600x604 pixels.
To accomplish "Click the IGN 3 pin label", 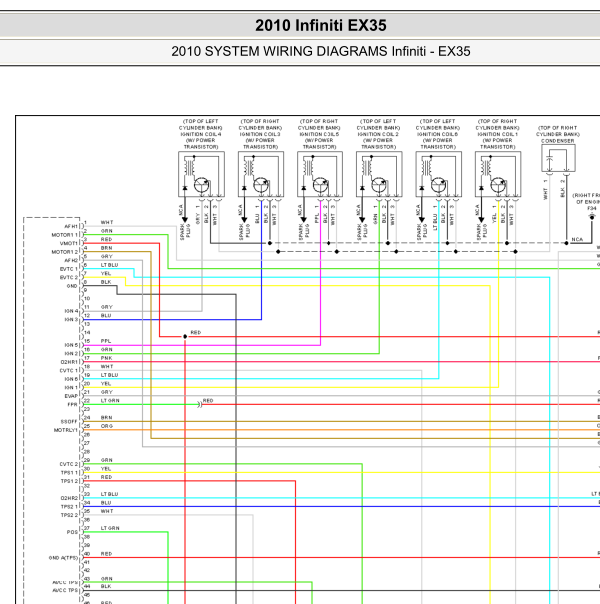I will point(71,319).
